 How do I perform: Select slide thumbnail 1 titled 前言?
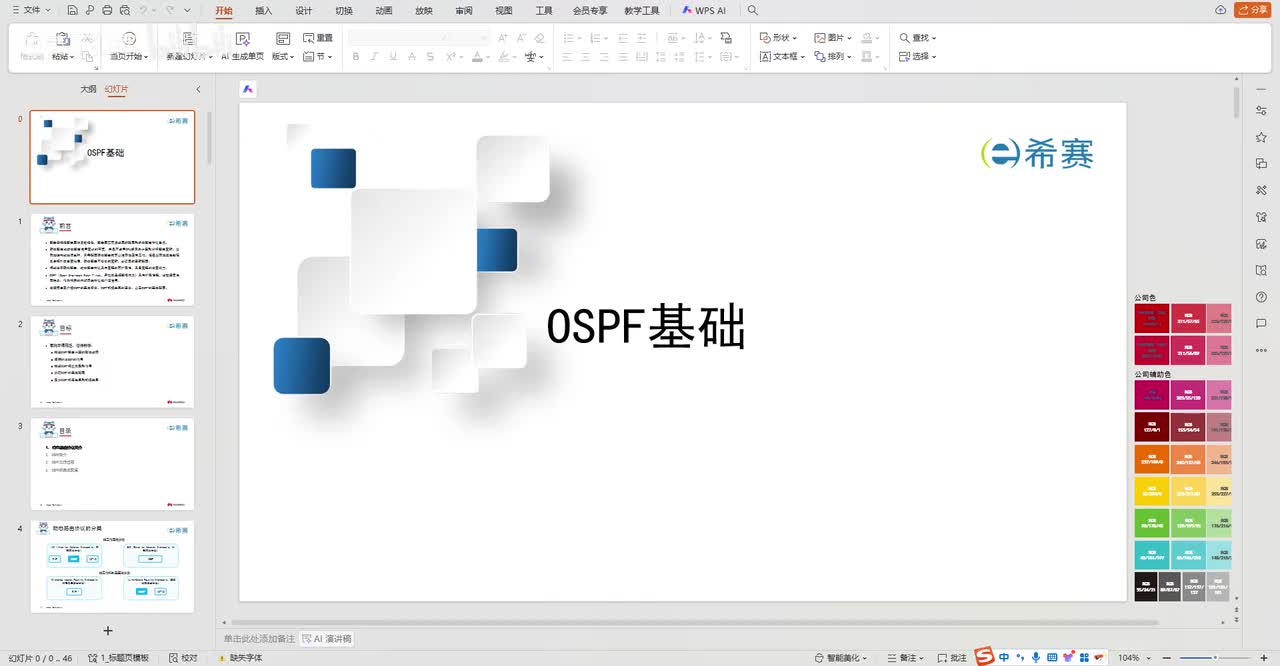point(112,259)
